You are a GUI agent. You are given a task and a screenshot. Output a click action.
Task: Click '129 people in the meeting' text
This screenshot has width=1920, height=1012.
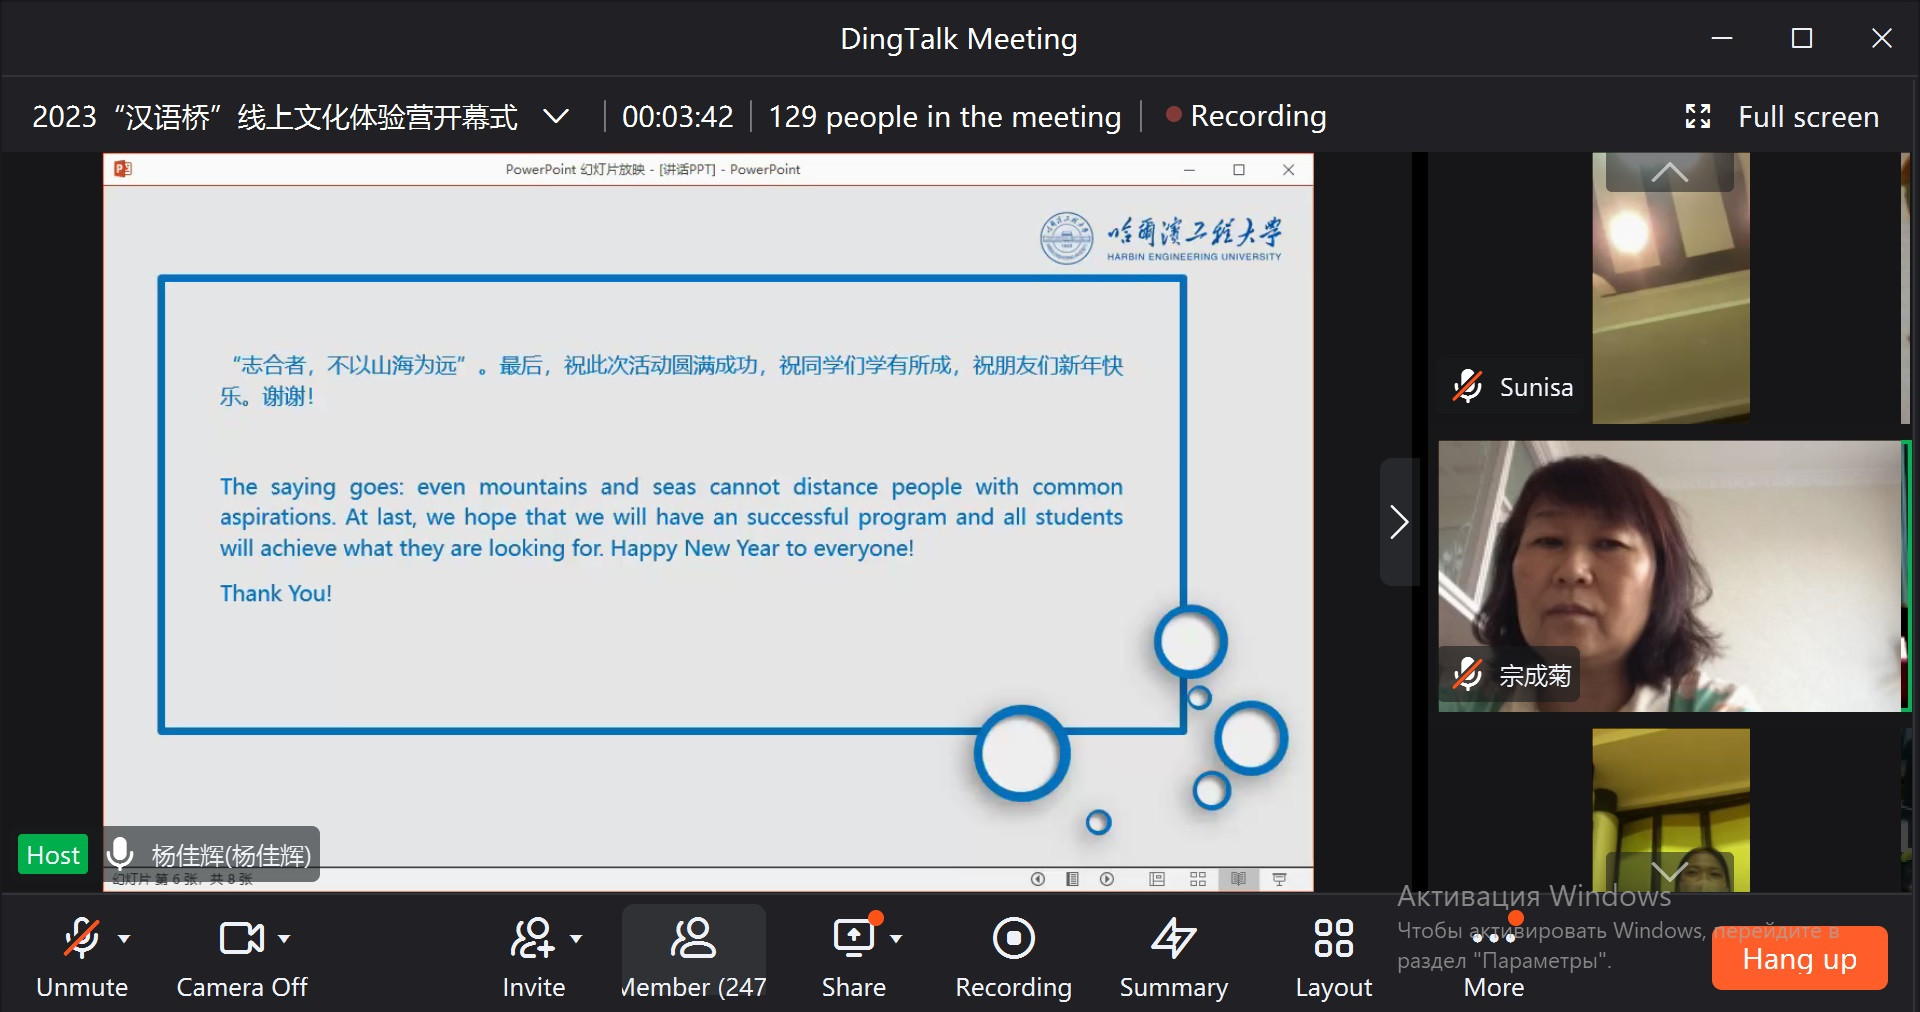point(945,117)
